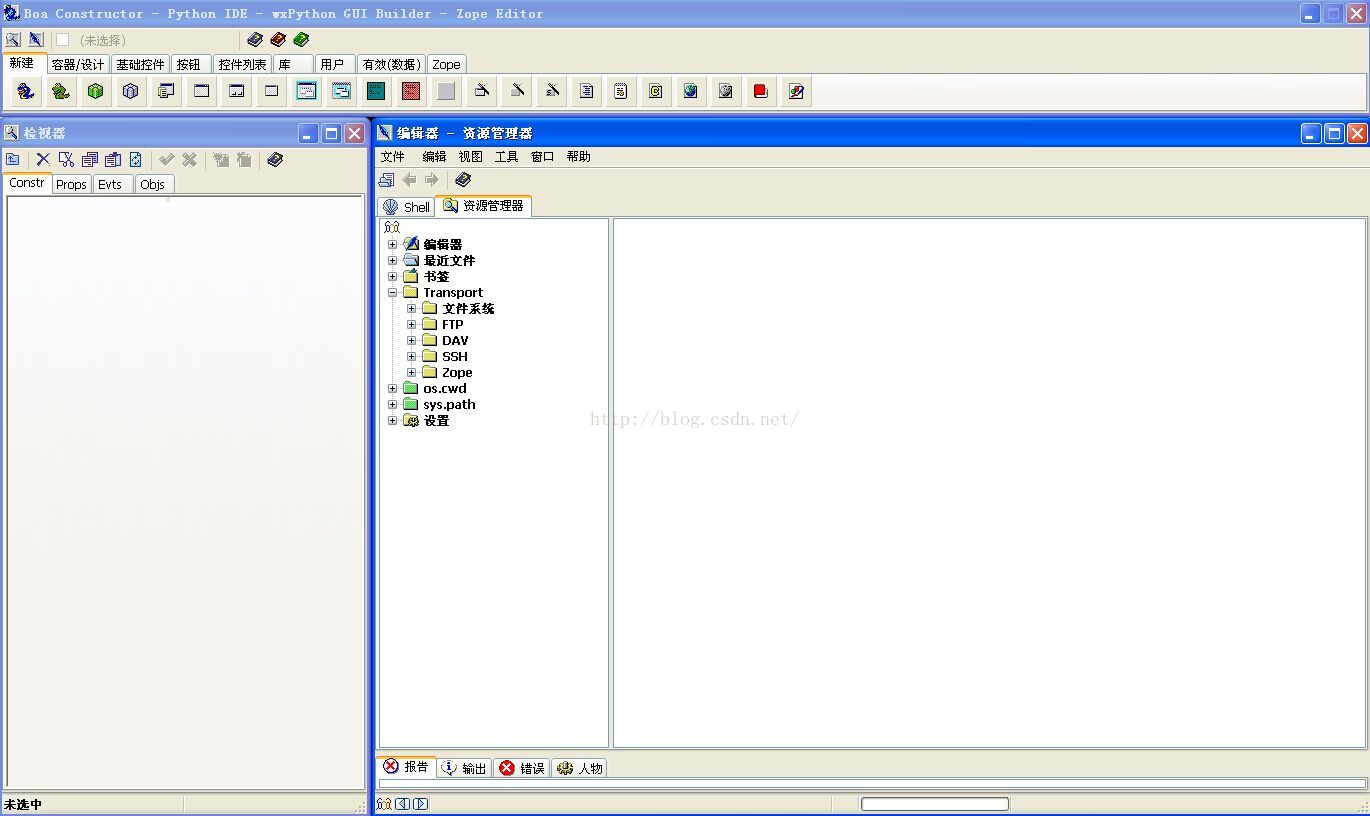Expand the 设置 tree node

click(392, 420)
